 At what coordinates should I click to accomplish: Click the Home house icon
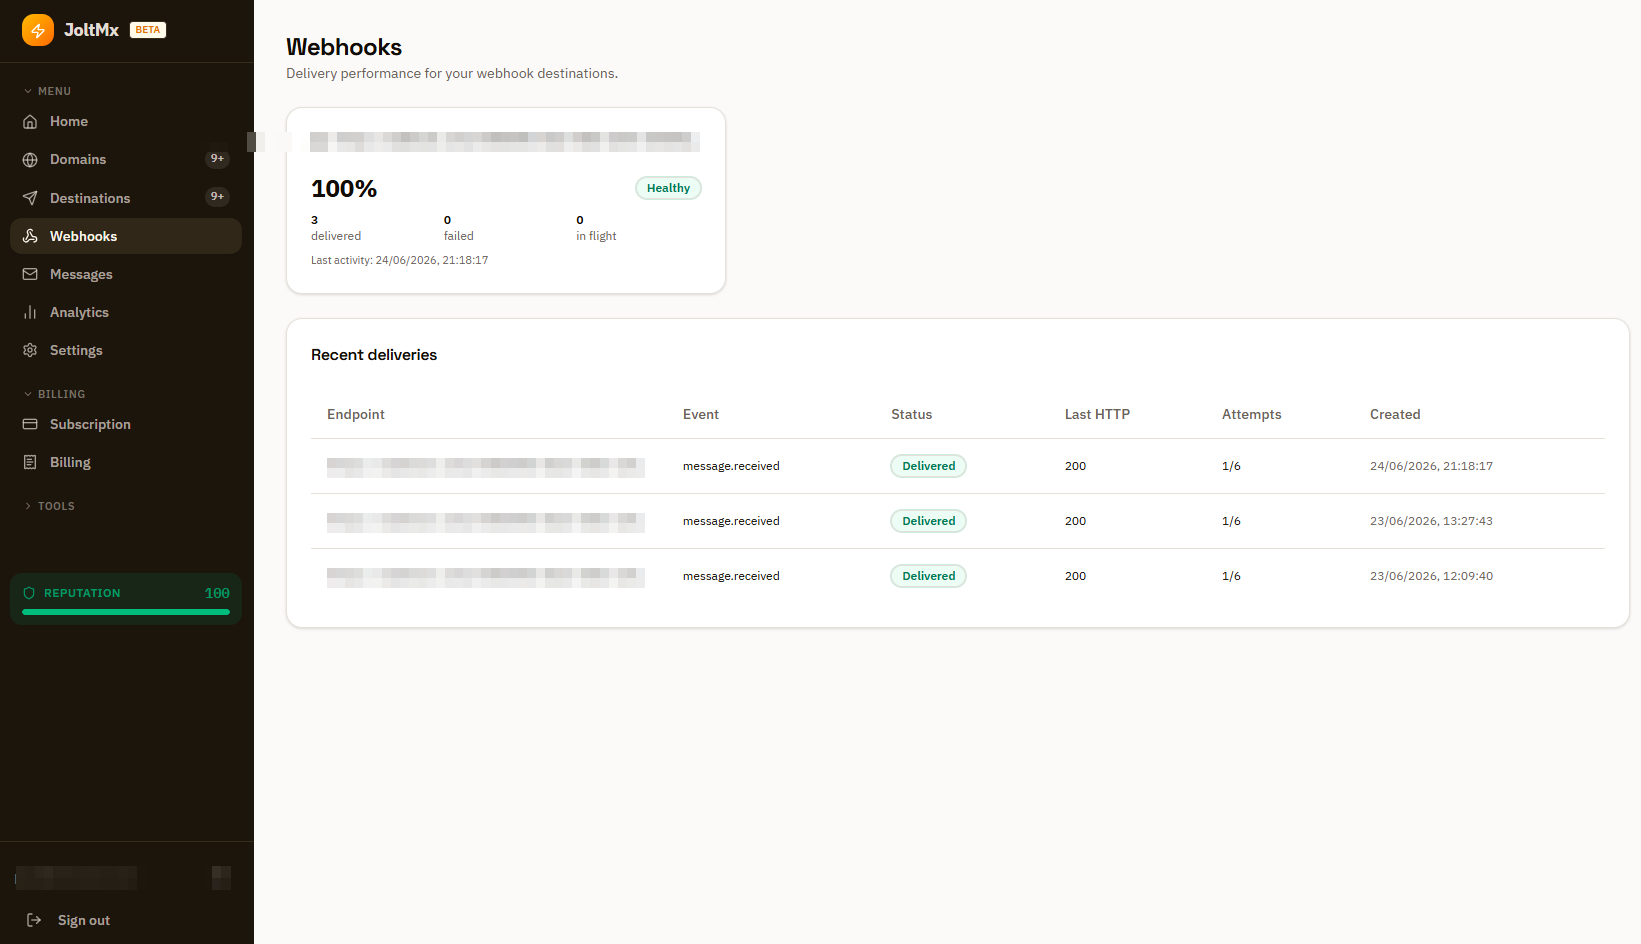pos(30,121)
